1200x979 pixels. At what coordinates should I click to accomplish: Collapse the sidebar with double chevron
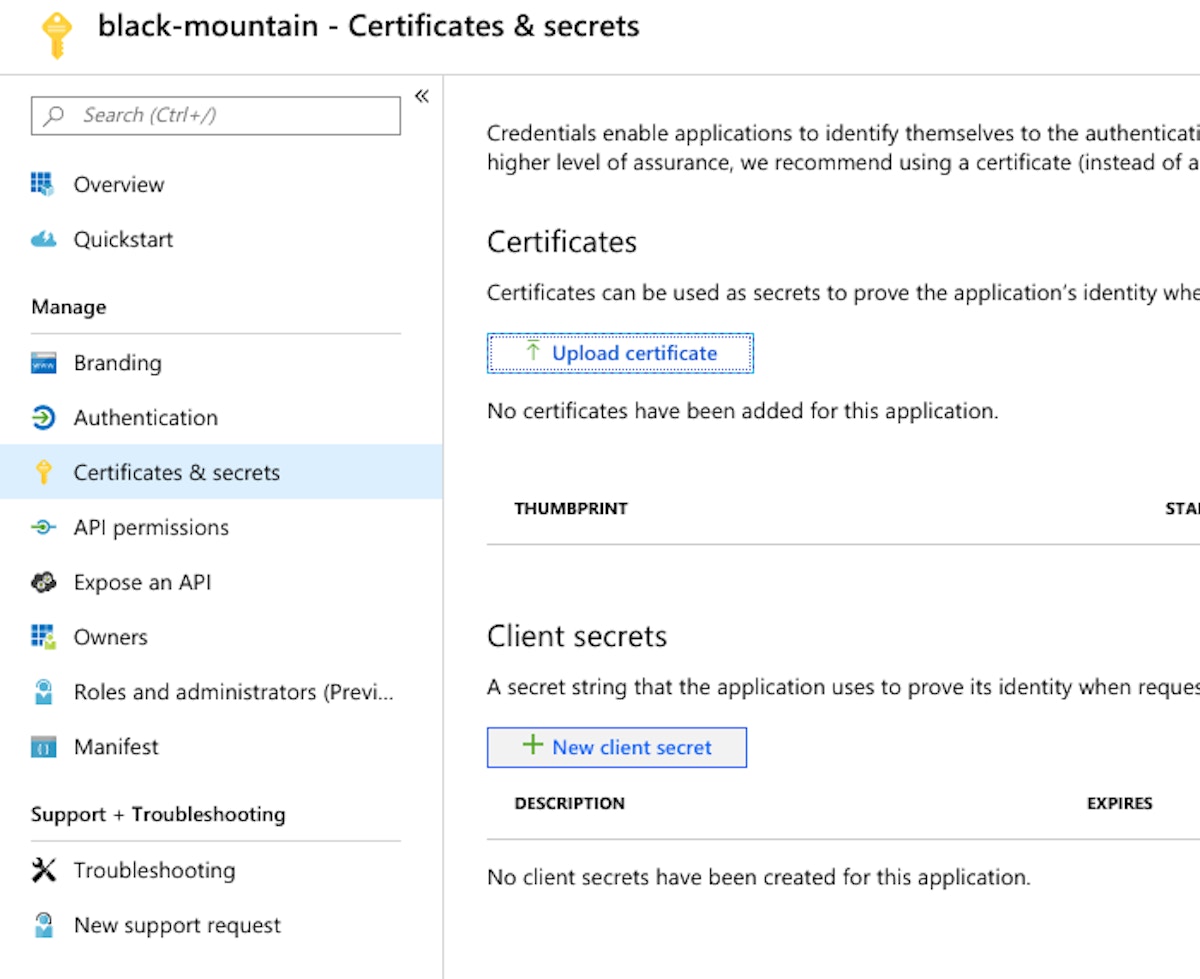click(422, 96)
